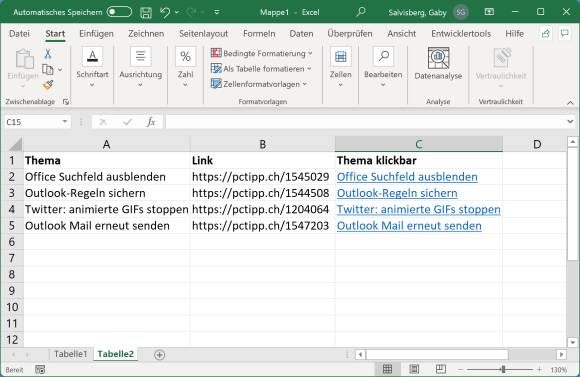Switch to the Zeichnen tab
Image resolution: width=580 pixels, height=377 pixels.
[146, 34]
